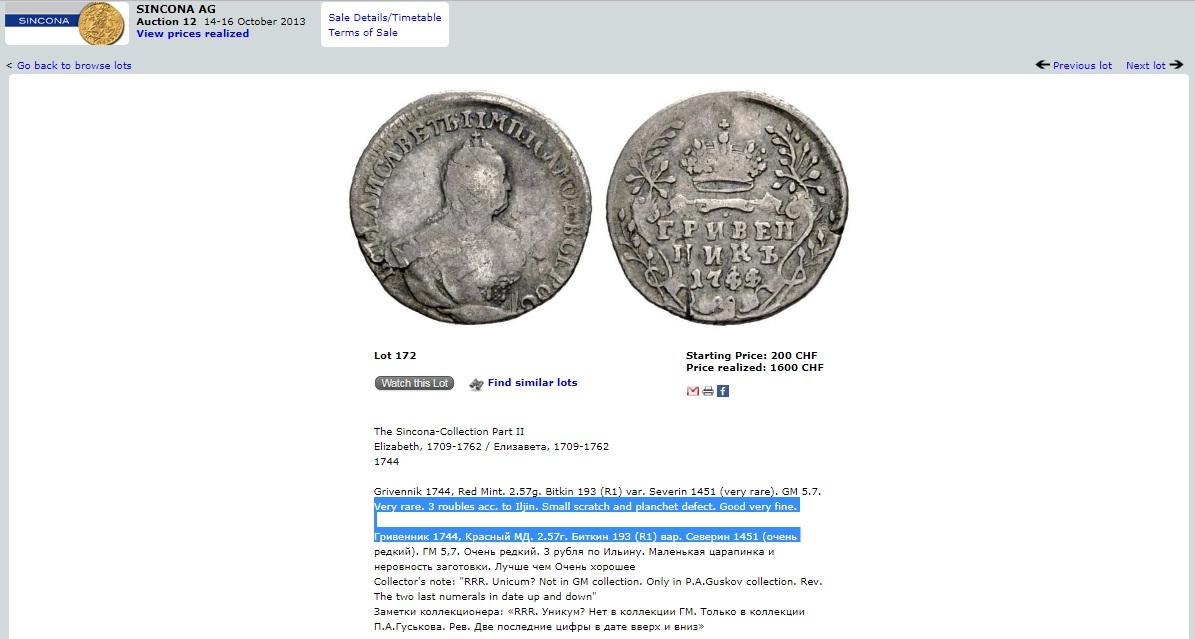Open Terms of Sale

click(363, 33)
